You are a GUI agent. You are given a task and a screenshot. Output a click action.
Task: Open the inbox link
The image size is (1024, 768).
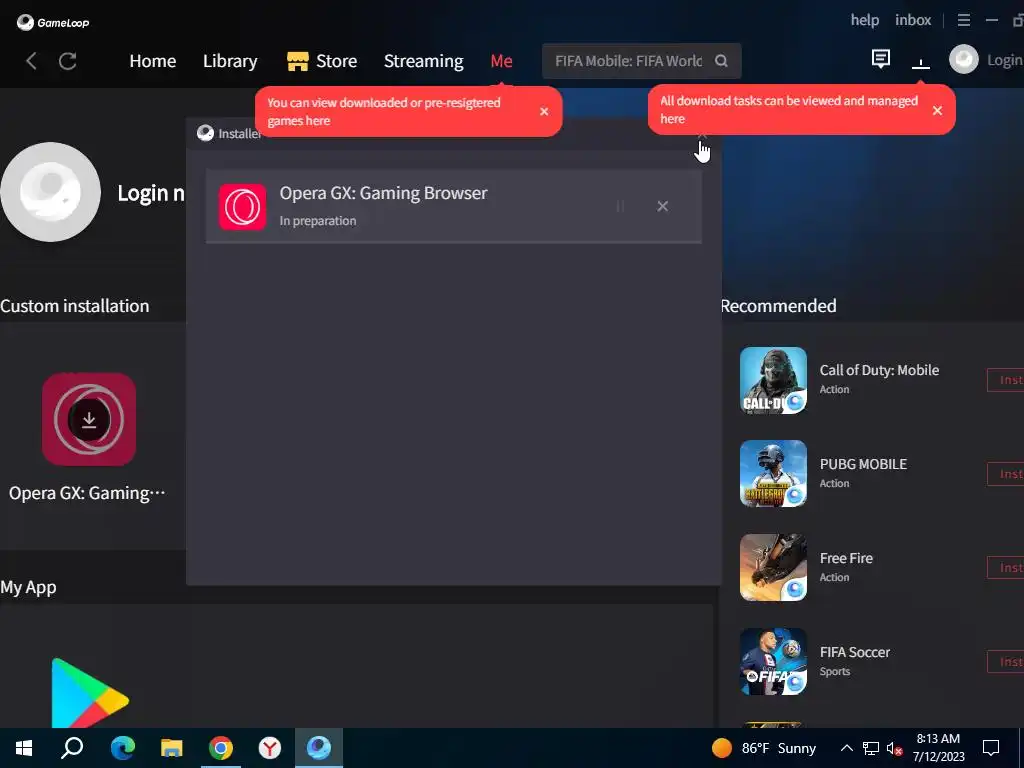click(913, 20)
